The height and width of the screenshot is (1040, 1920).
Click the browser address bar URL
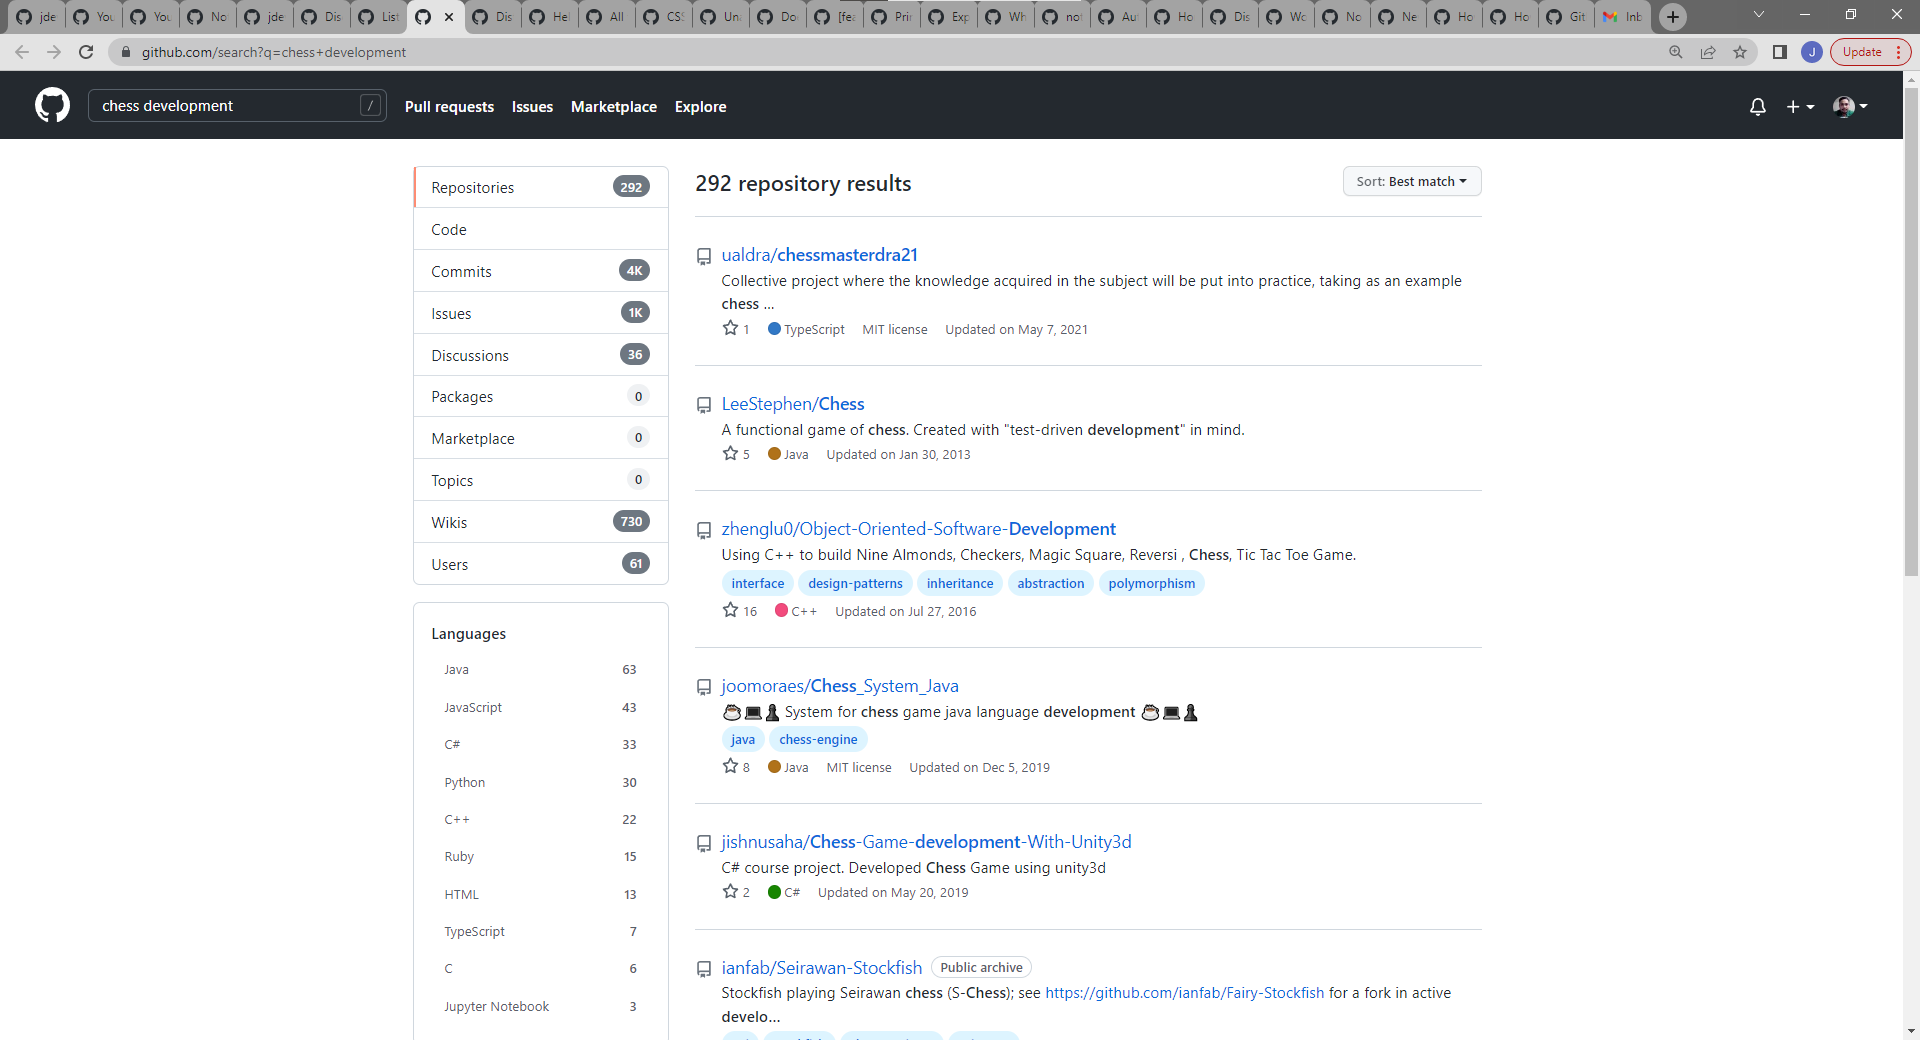tap(274, 52)
